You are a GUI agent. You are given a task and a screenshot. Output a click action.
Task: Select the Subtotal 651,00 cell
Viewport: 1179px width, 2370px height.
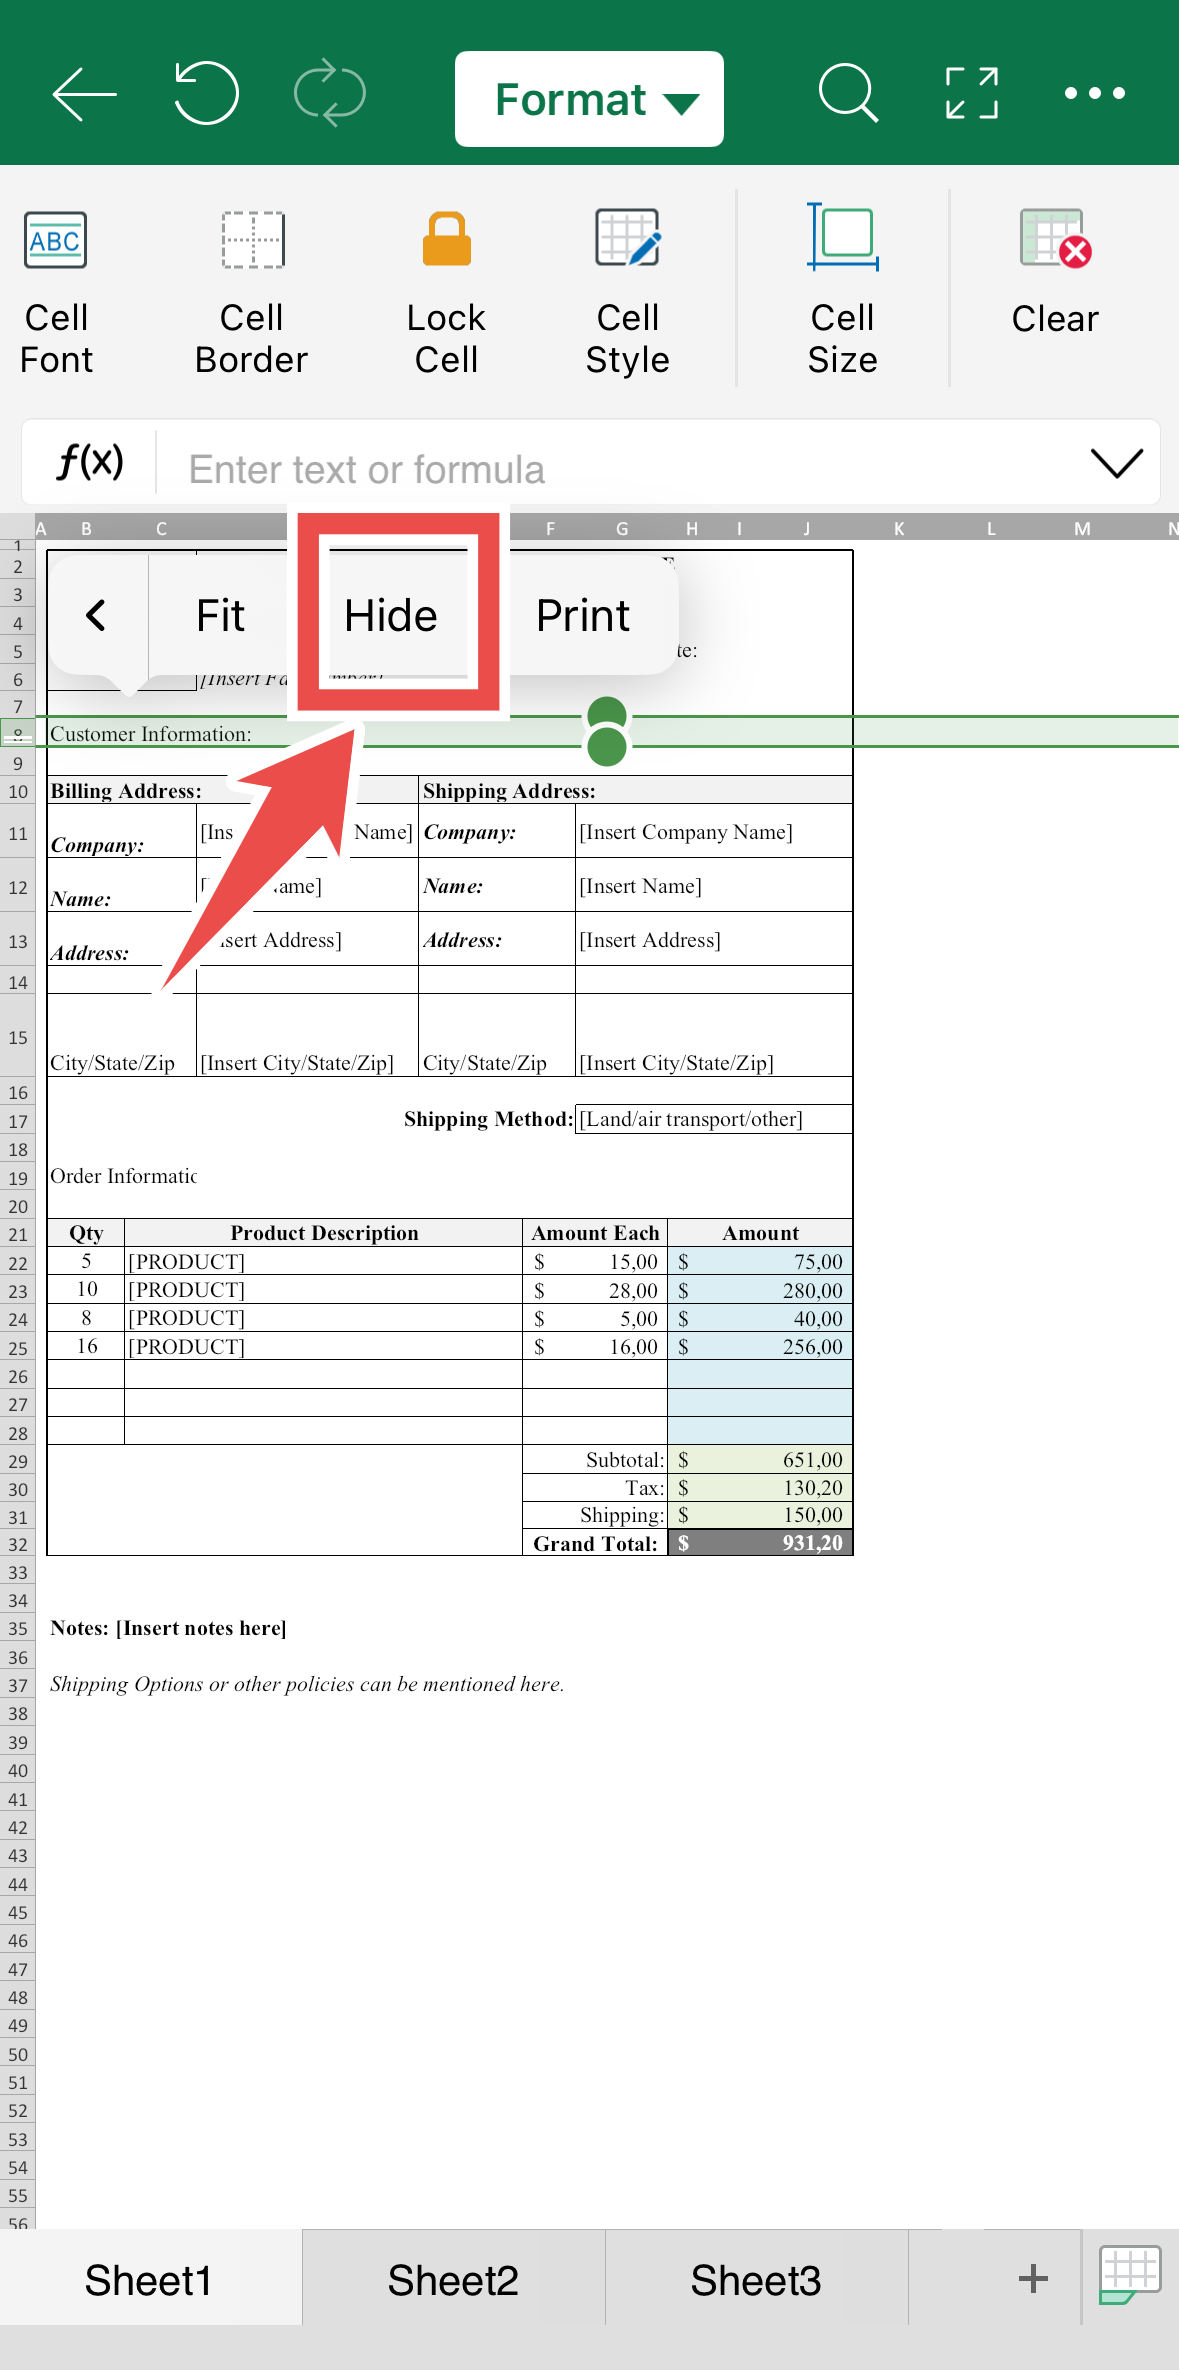(760, 1459)
